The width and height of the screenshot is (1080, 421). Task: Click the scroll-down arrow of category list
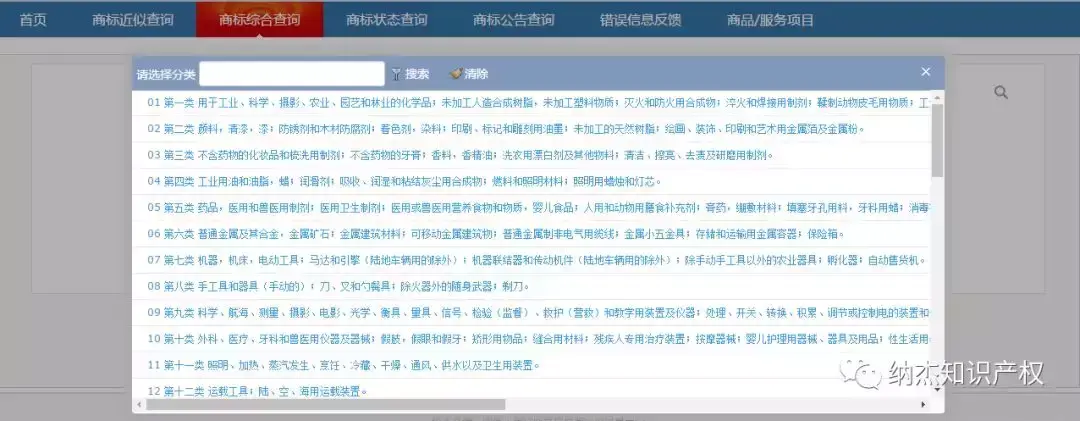(x=937, y=389)
